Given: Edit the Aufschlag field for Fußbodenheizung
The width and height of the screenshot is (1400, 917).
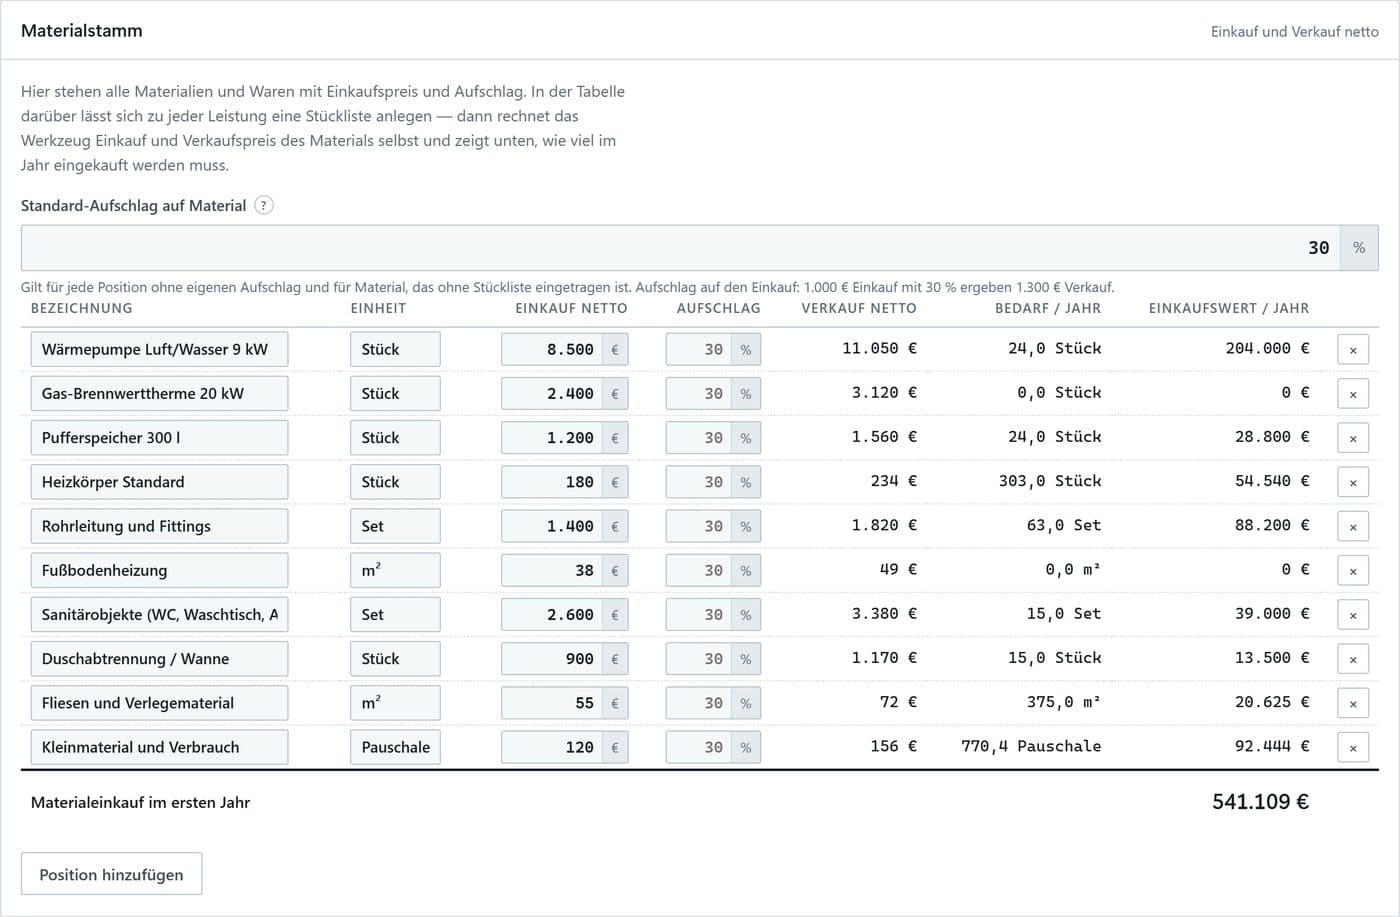Looking at the screenshot, I should click(x=699, y=570).
